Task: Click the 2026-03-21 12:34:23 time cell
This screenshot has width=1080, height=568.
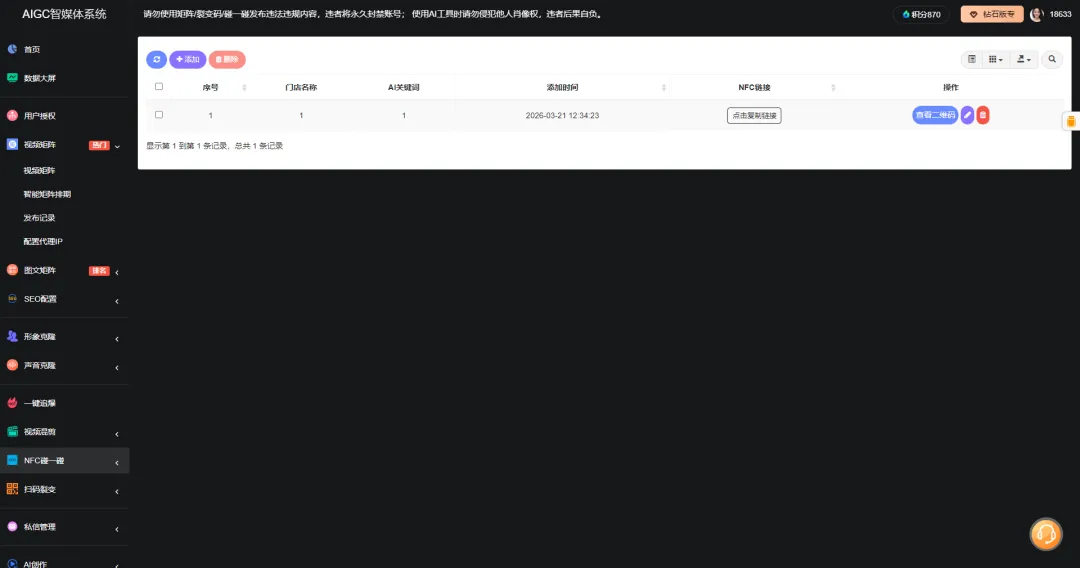Action: (562, 116)
